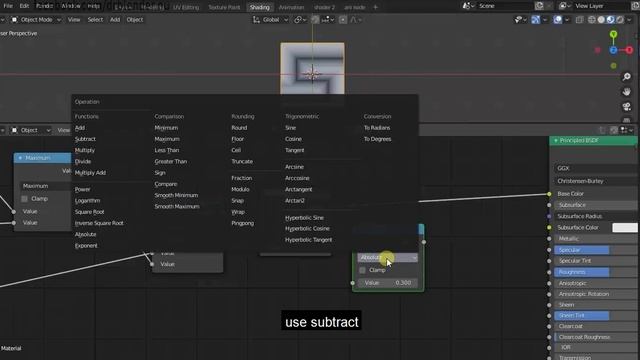Add new workspace plus icon
The width and height of the screenshot is (640, 360).
click(375, 7)
